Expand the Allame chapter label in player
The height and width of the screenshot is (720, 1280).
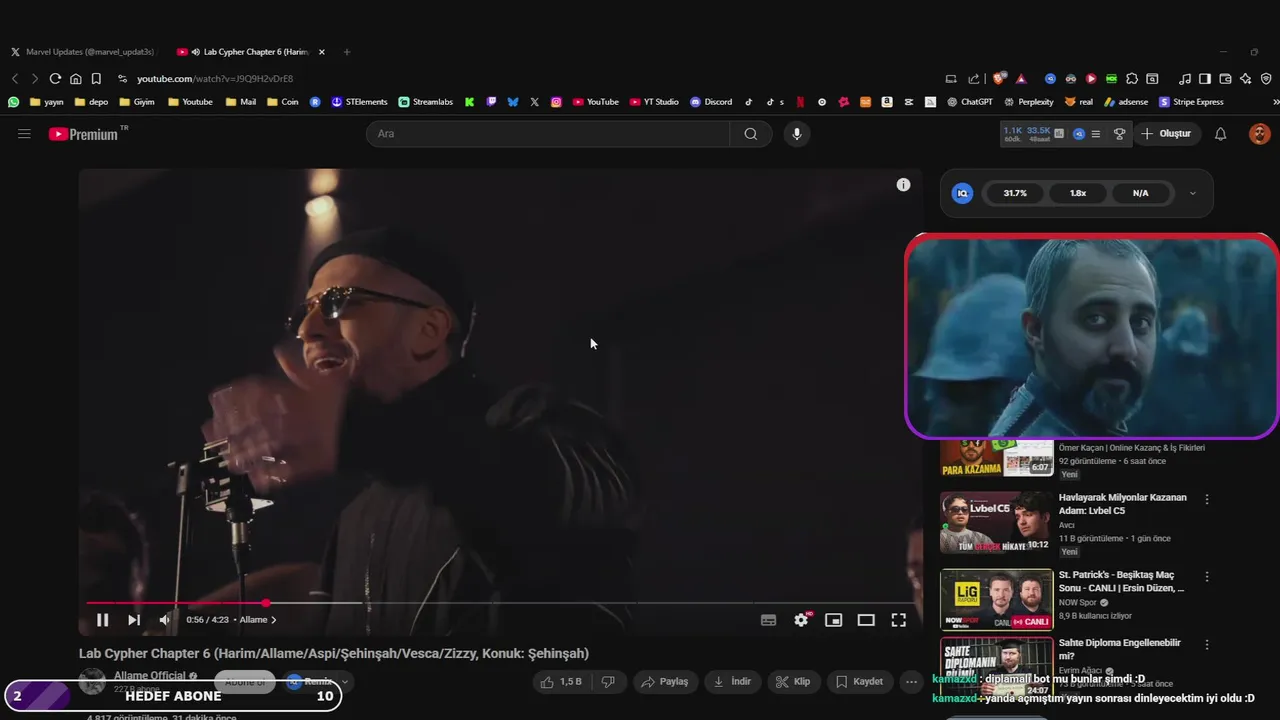click(x=258, y=620)
